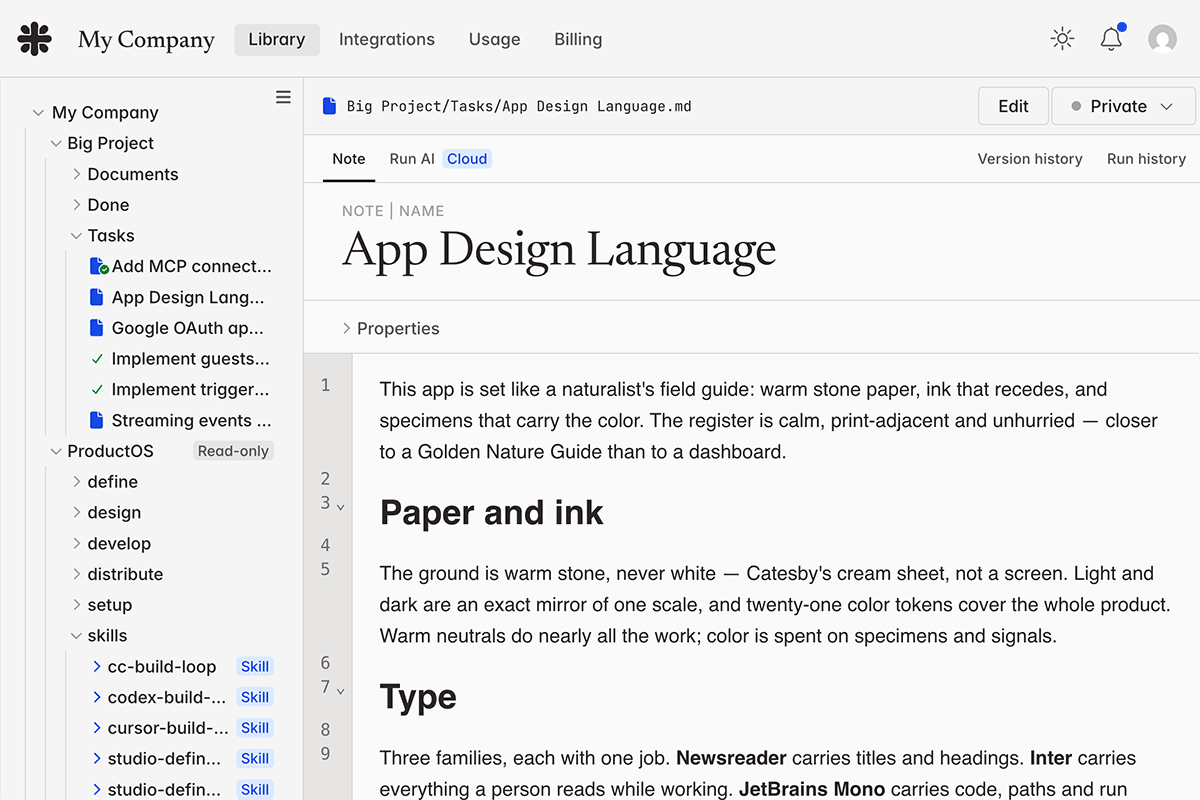Click checkmark icon of Implement trigger...
1200x800 pixels.
tap(97, 390)
